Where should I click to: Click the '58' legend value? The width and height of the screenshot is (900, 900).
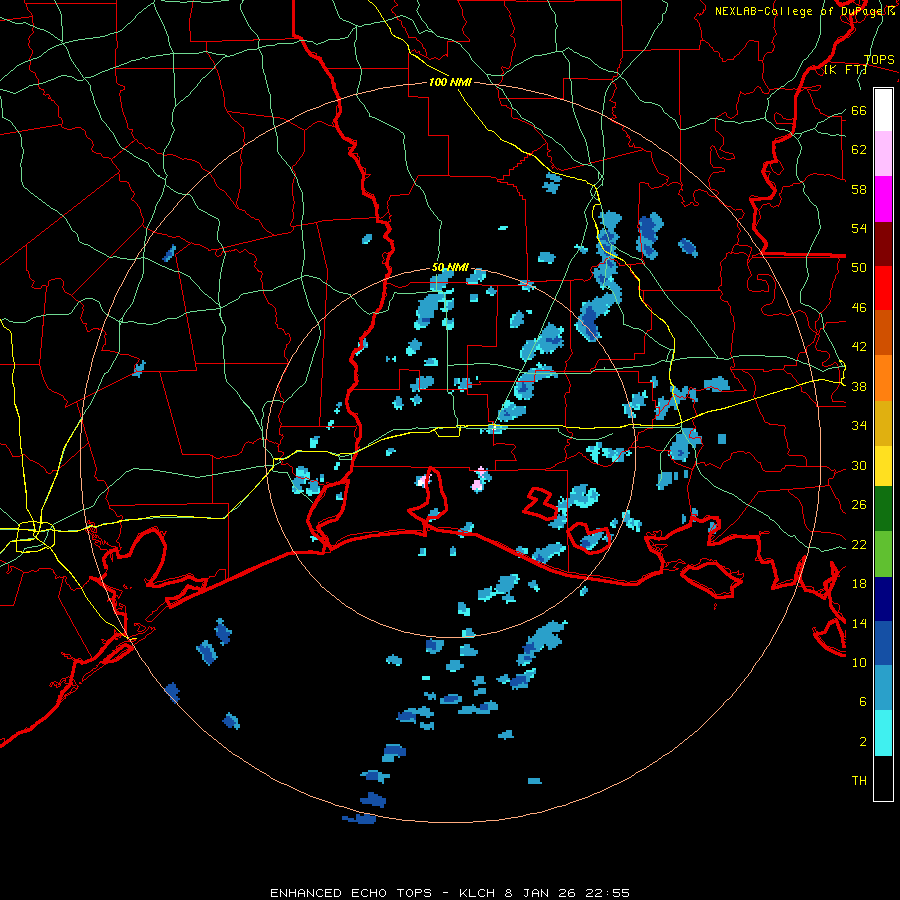pos(859,189)
